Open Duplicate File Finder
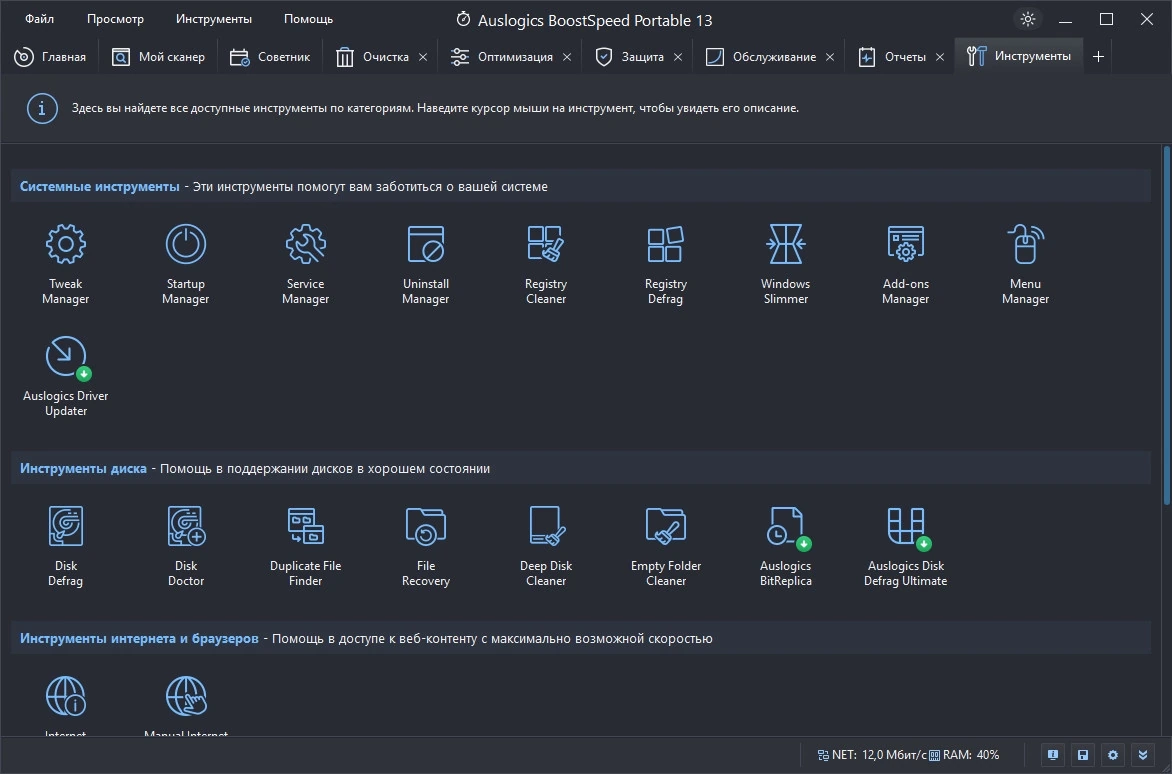Viewport: 1172px width, 774px height. [306, 546]
